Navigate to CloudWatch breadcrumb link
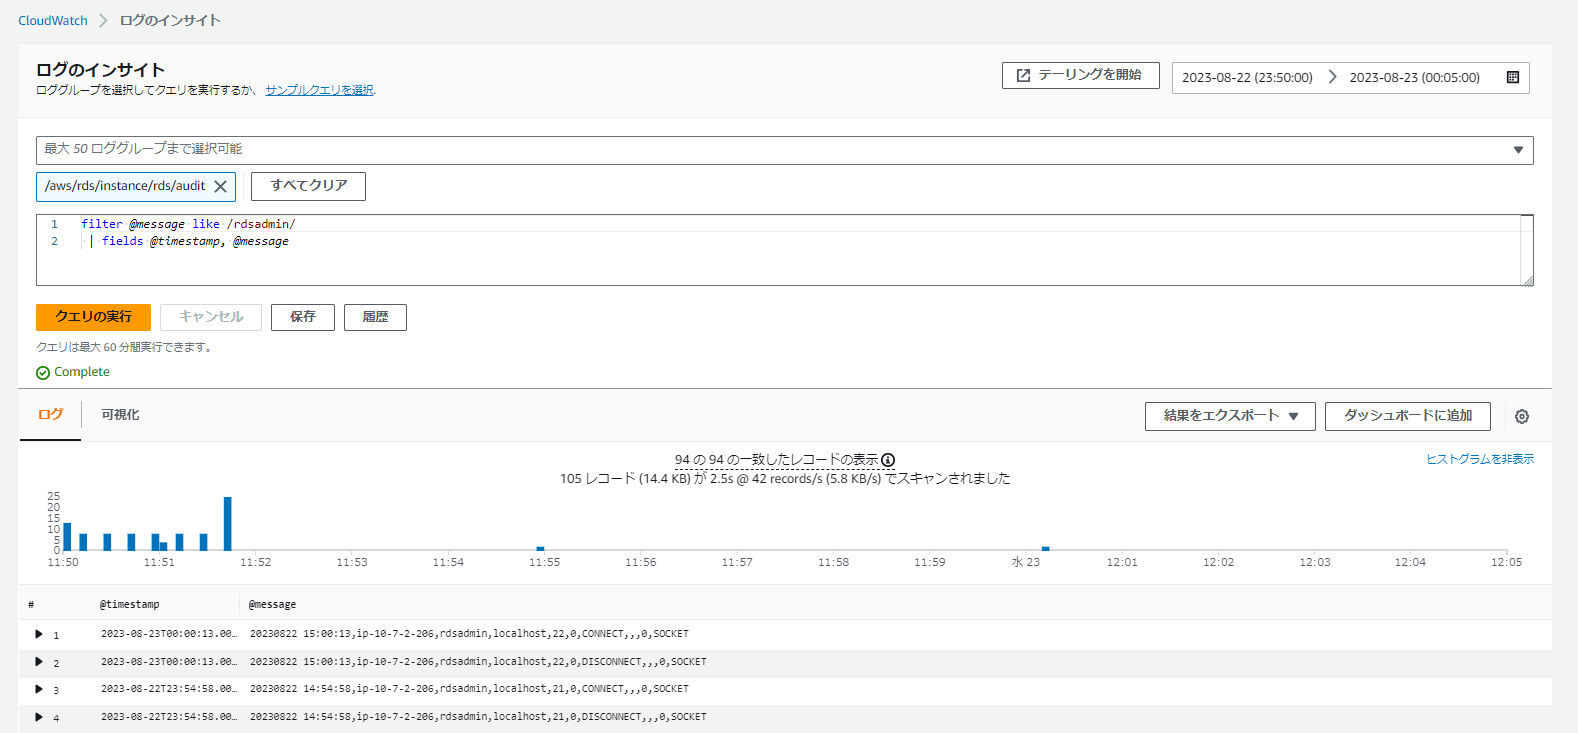Screen dimensions: 1578x733 (53, 20)
